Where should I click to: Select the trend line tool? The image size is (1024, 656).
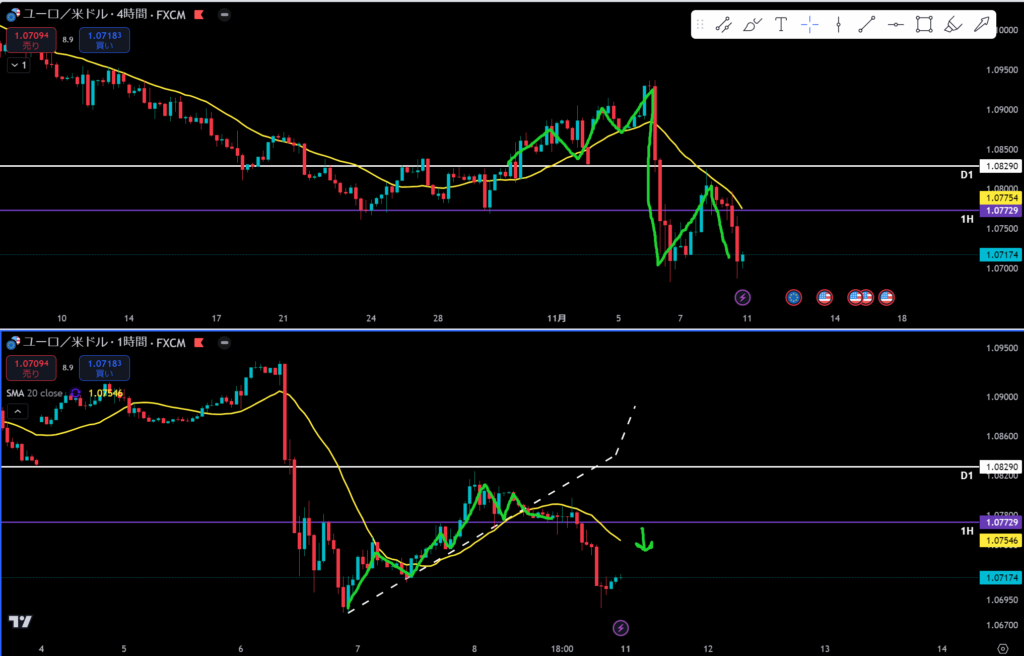(x=867, y=25)
